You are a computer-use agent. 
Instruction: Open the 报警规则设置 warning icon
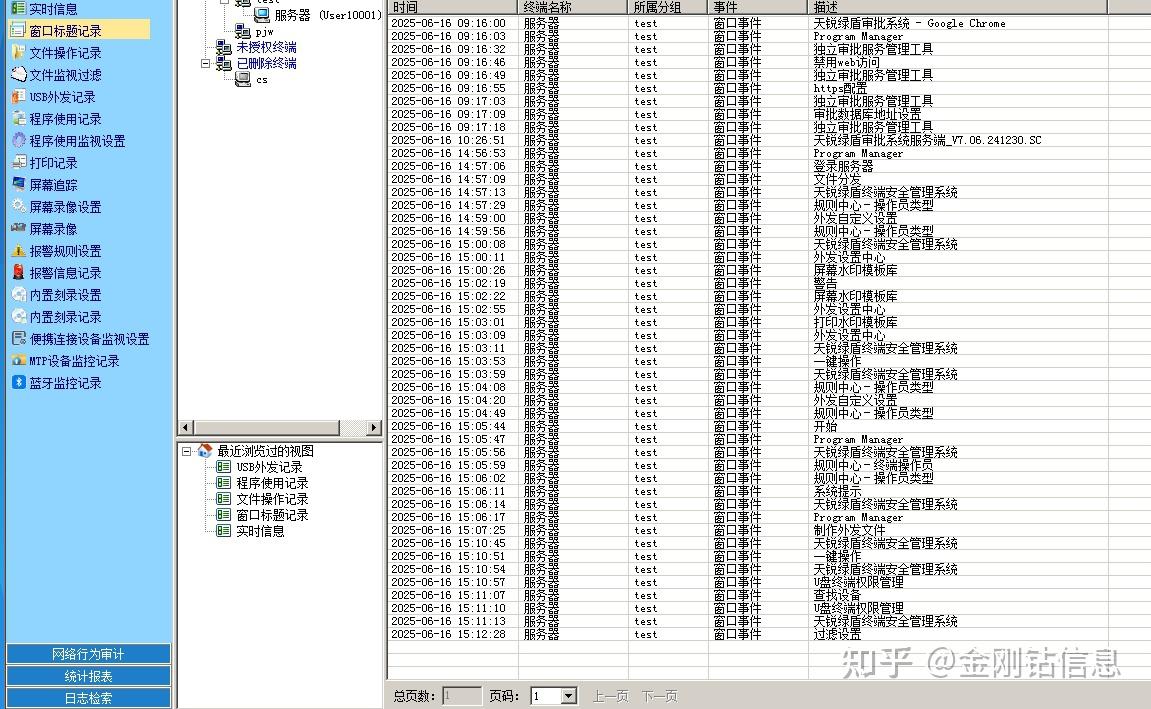pos(18,251)
